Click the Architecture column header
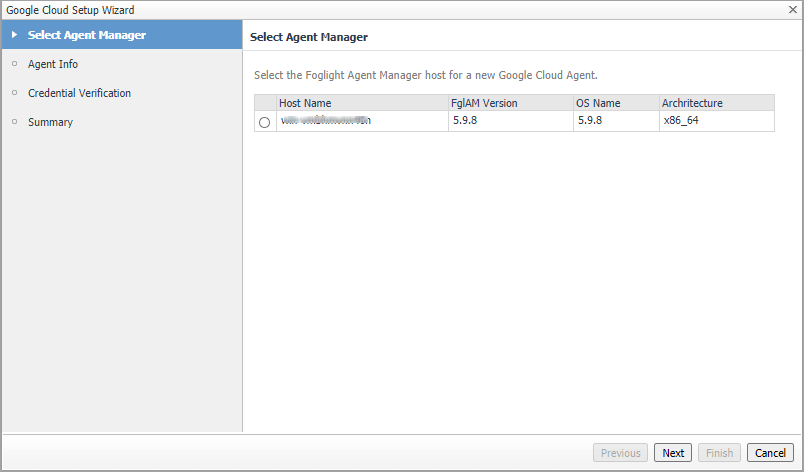The width and height of the screenshot is (804, 472). [692, 103]
